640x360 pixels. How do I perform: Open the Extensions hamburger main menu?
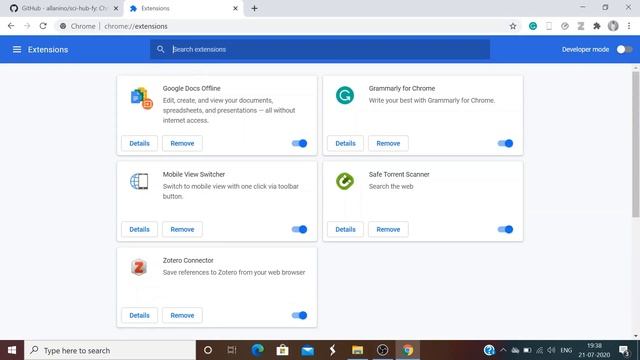pos(17,49)
